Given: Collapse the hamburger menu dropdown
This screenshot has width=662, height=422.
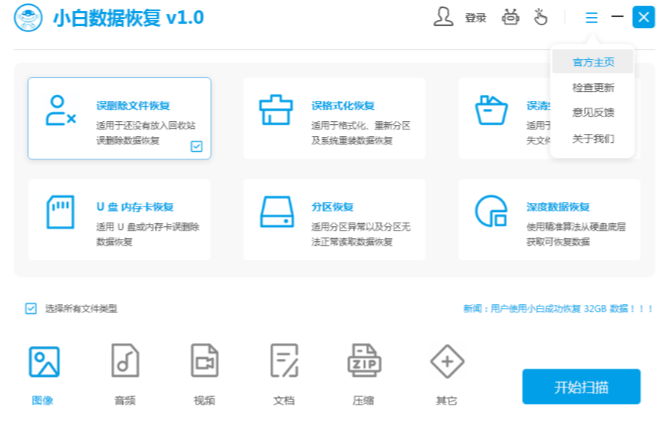Looking at the screenshot, I should 592,18.
